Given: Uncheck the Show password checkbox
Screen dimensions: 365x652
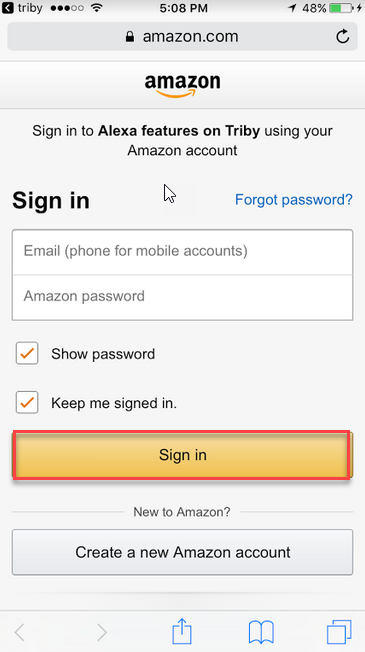Looking at the screenshot, I should tap(27, 353).
